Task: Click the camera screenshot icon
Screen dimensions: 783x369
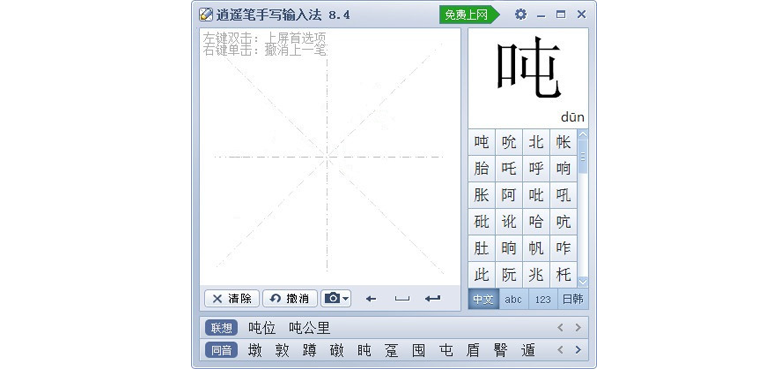Action: (x=332, y=299)
